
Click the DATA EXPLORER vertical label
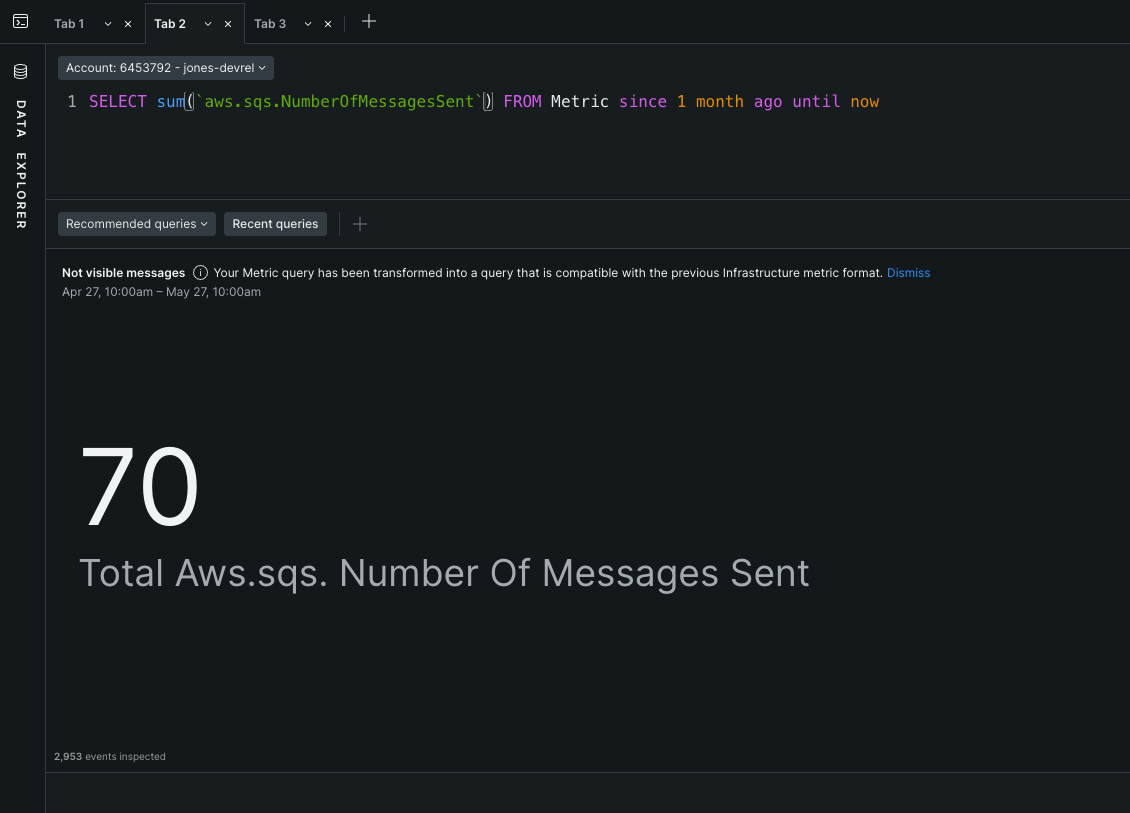coord(21,164)
